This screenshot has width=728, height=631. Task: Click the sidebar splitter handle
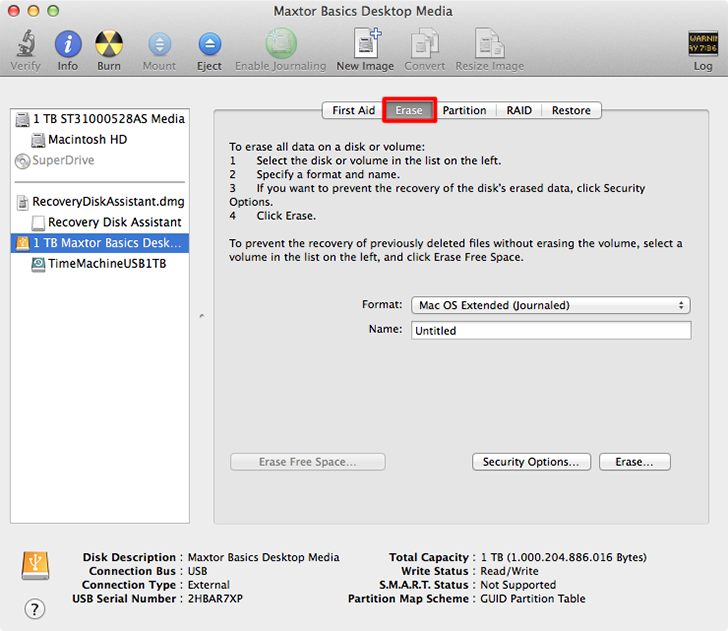(202, 316)
